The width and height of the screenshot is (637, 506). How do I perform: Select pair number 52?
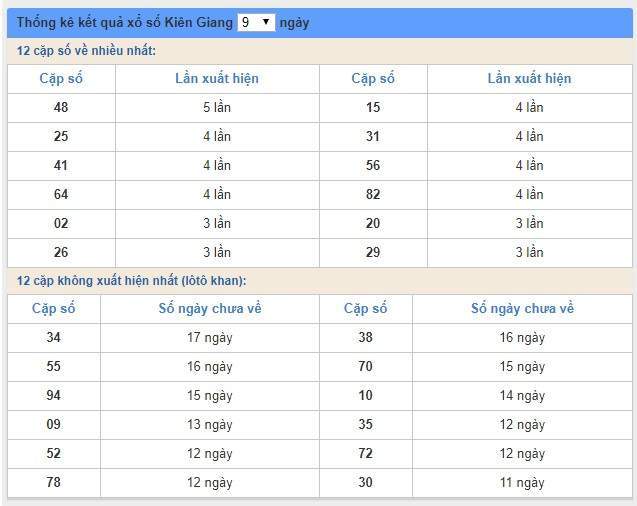pyautogui.click(x=54, y=454)
